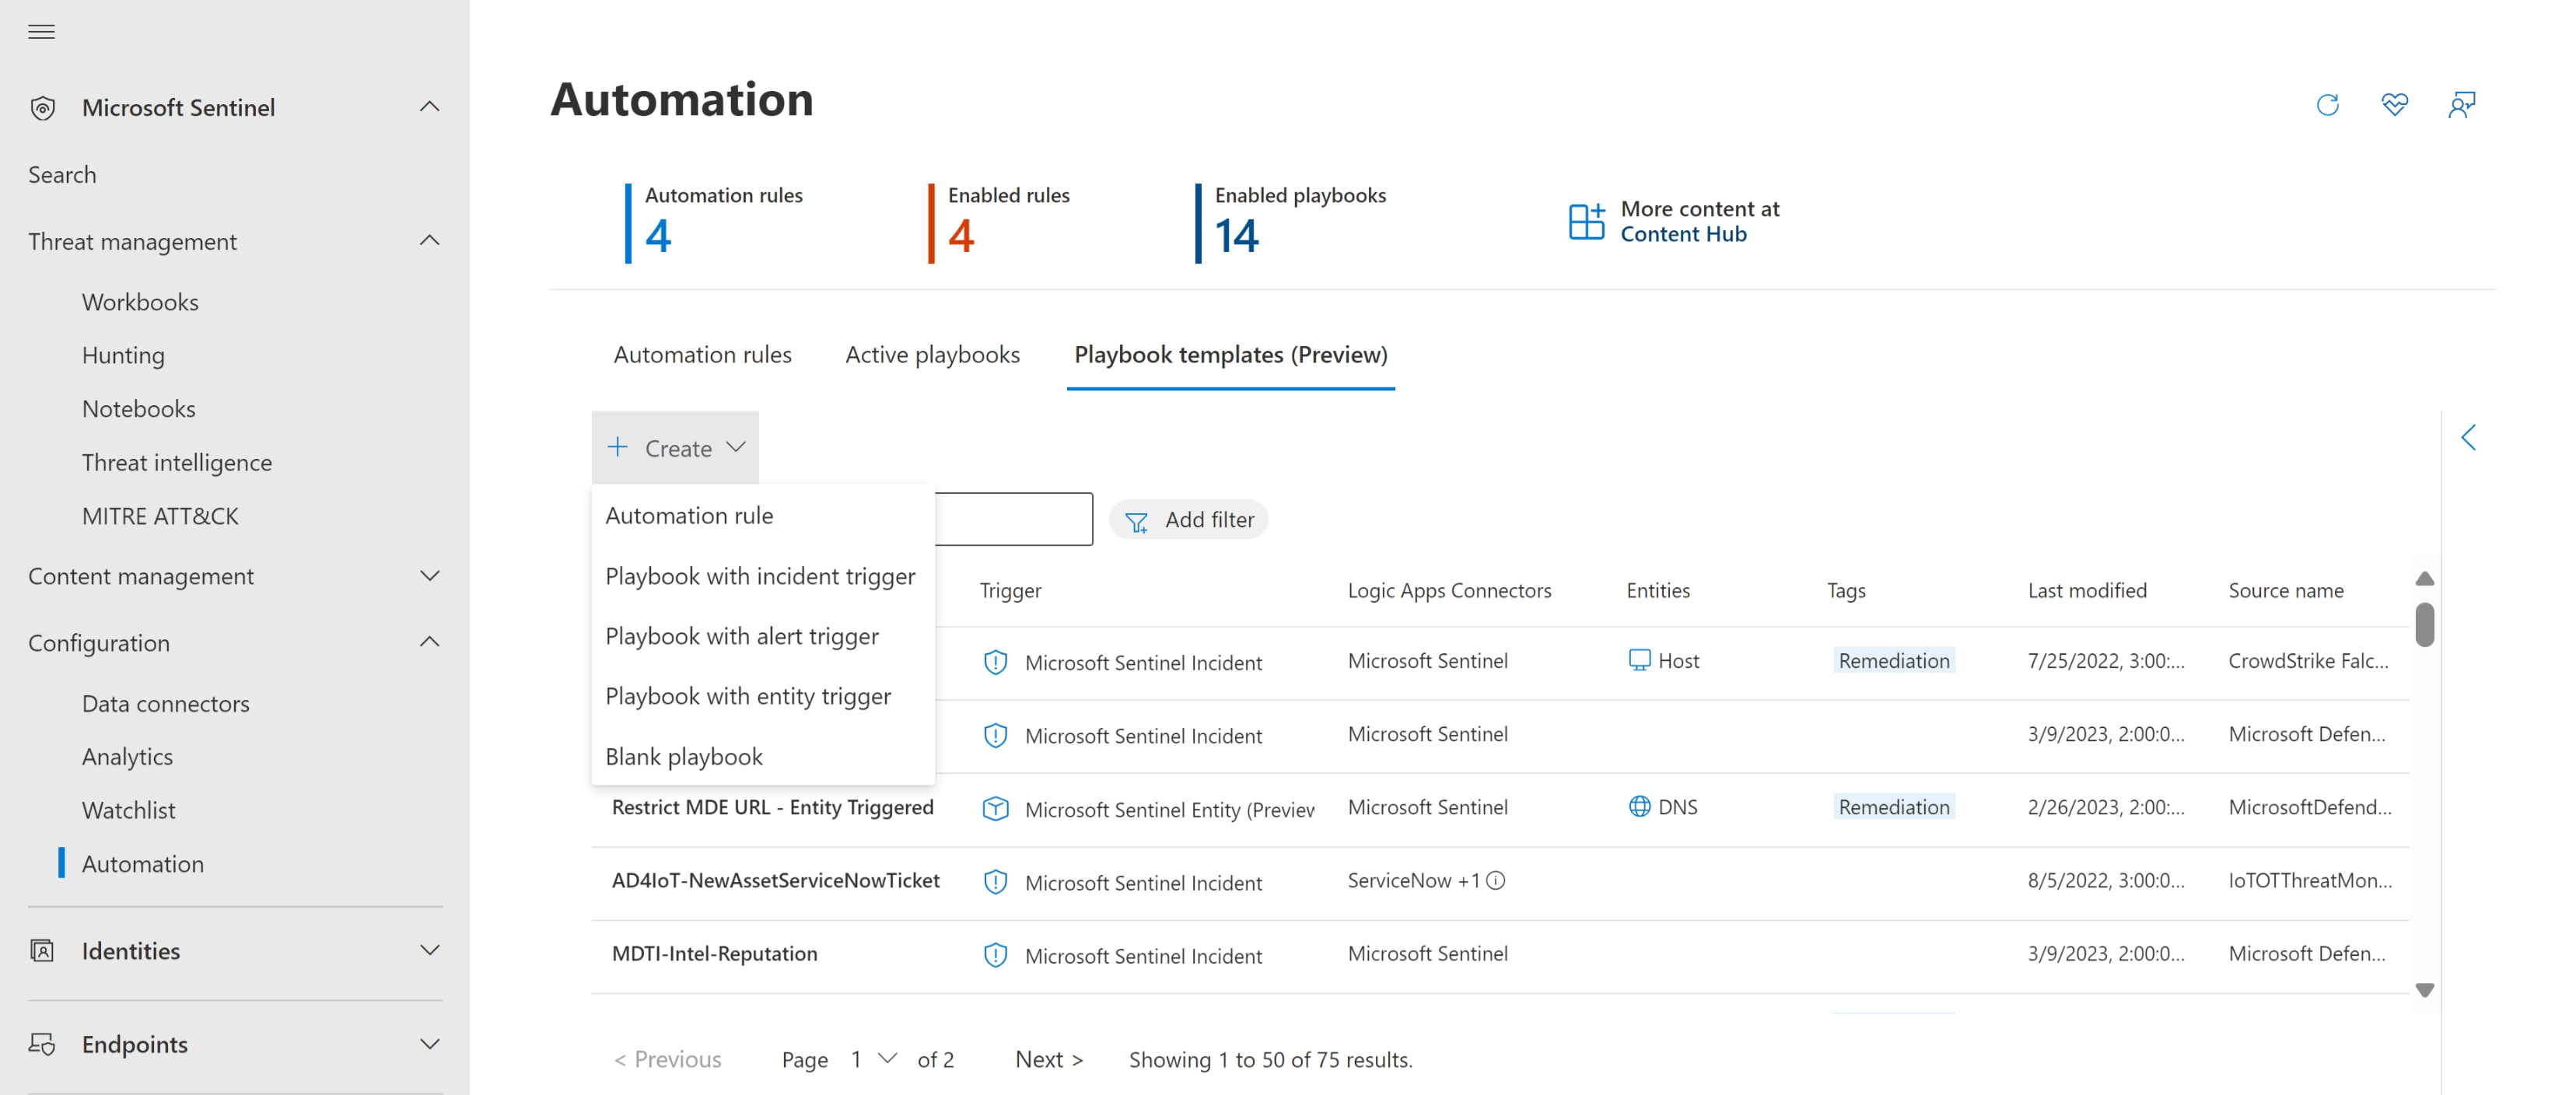Collapse the side pane with blue chevron

2469,438
